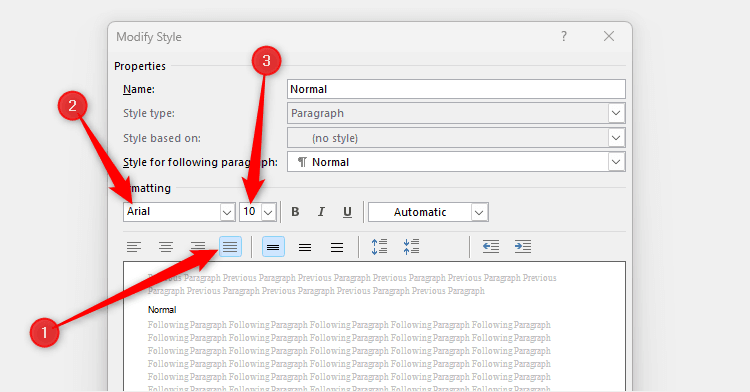Open the help question mark button
The image size is (750, 392).
[x=564, y=36]
